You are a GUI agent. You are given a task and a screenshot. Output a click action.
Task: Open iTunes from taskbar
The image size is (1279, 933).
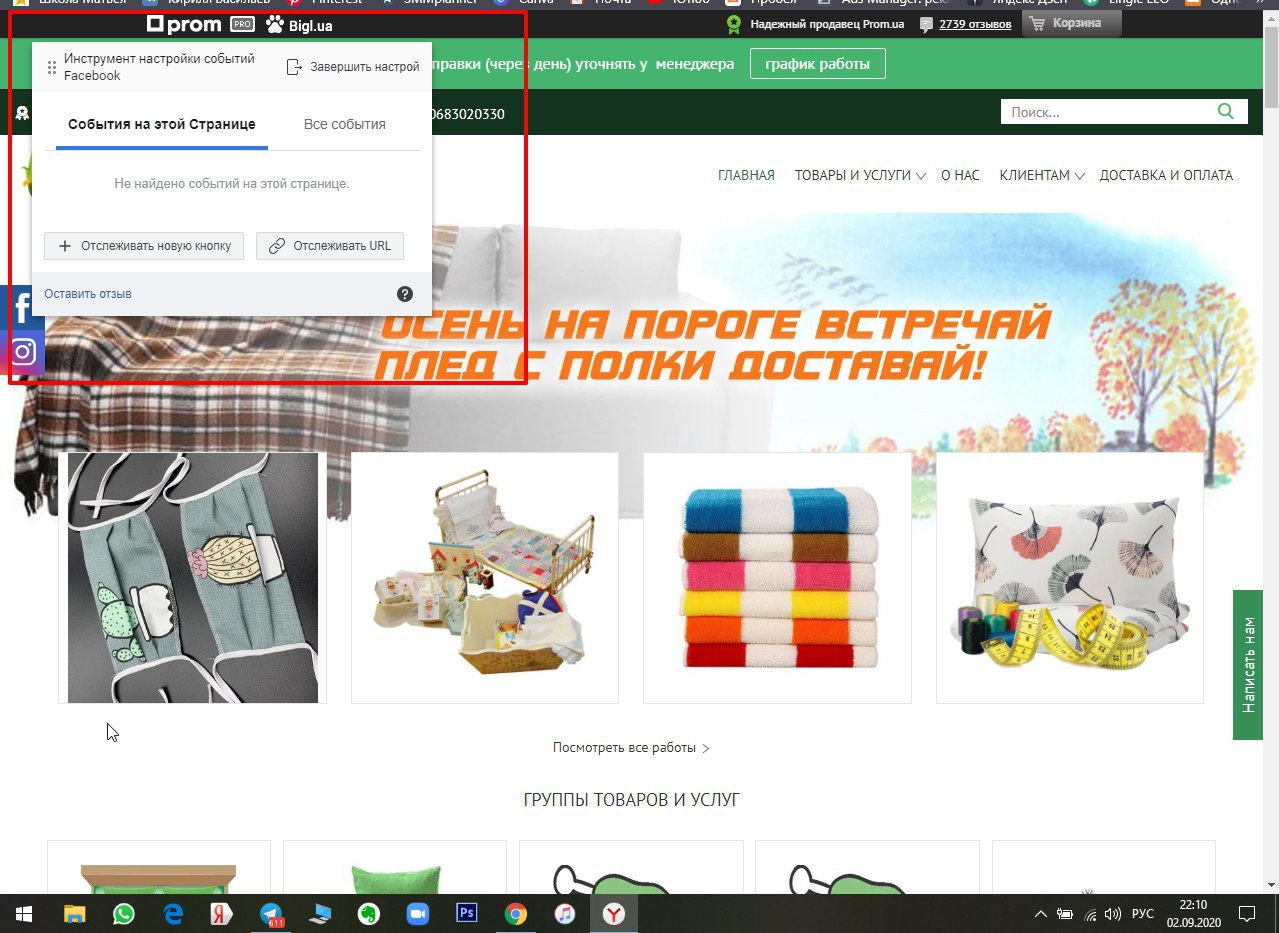[564, 914]
